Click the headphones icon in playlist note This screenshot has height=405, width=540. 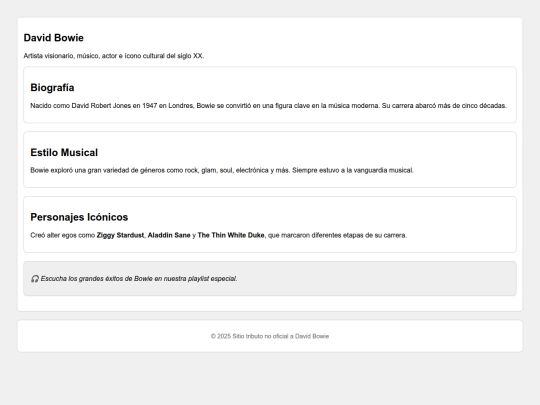click(35, 279)
